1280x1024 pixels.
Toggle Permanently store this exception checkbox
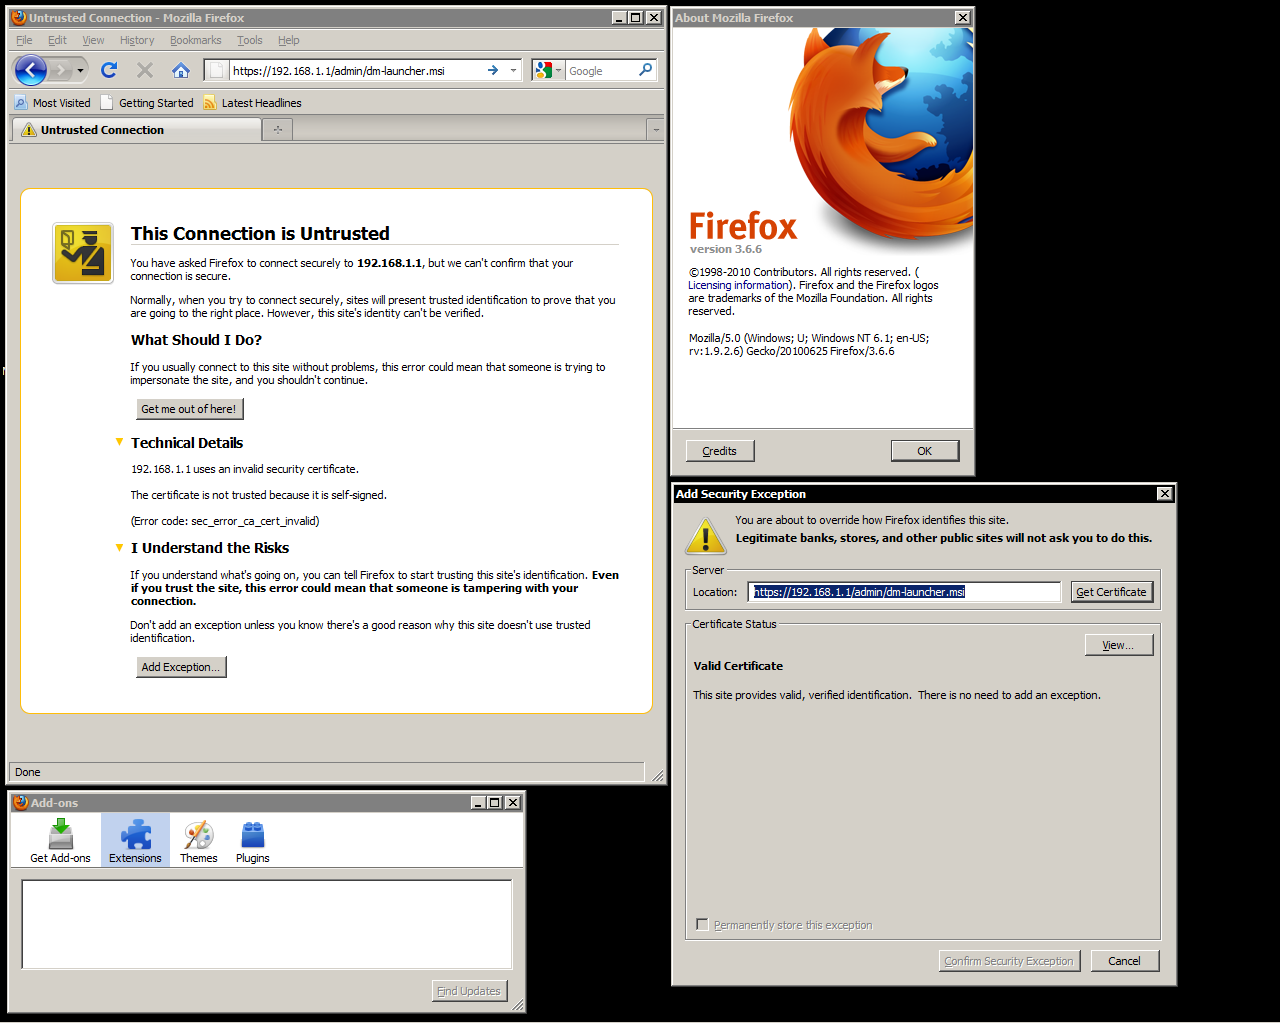702,925
